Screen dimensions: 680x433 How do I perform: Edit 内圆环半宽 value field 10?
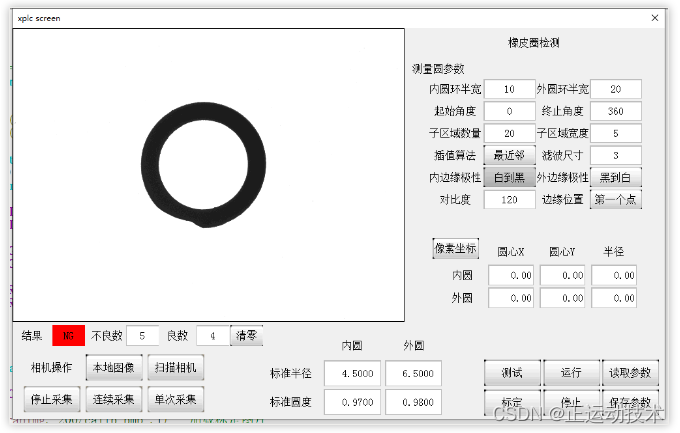click(509, 89)
